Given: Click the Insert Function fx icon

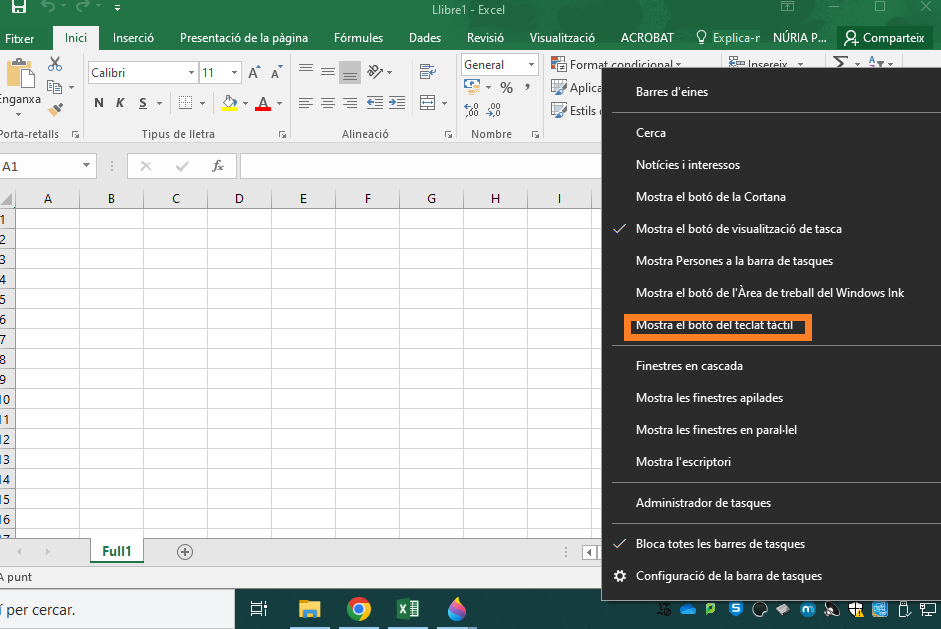Looking at the screenshot, I should pos(217,166).
